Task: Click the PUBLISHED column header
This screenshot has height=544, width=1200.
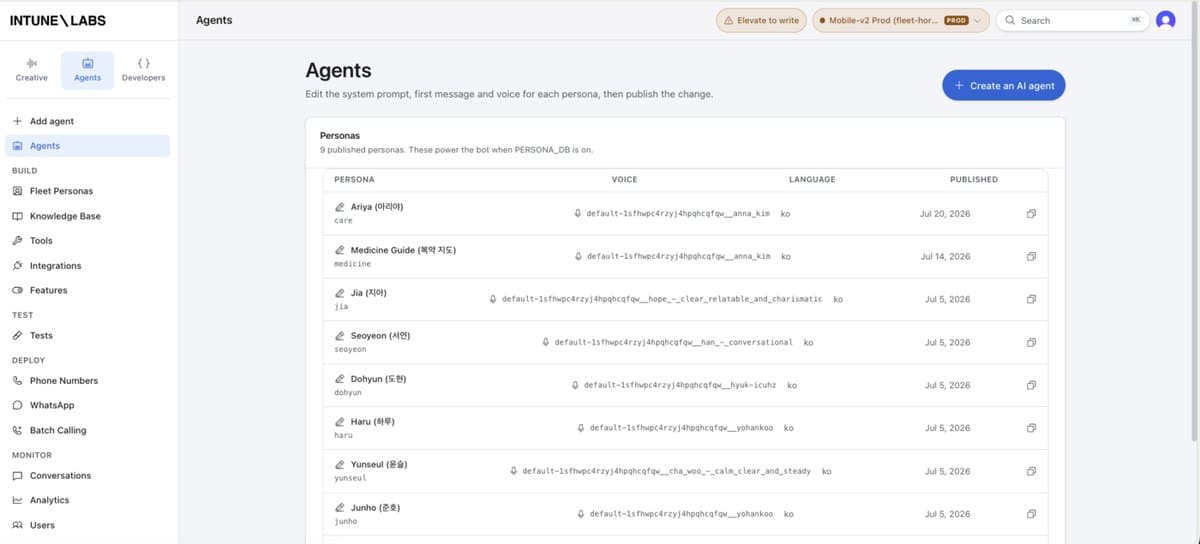Action: (974, 180)
